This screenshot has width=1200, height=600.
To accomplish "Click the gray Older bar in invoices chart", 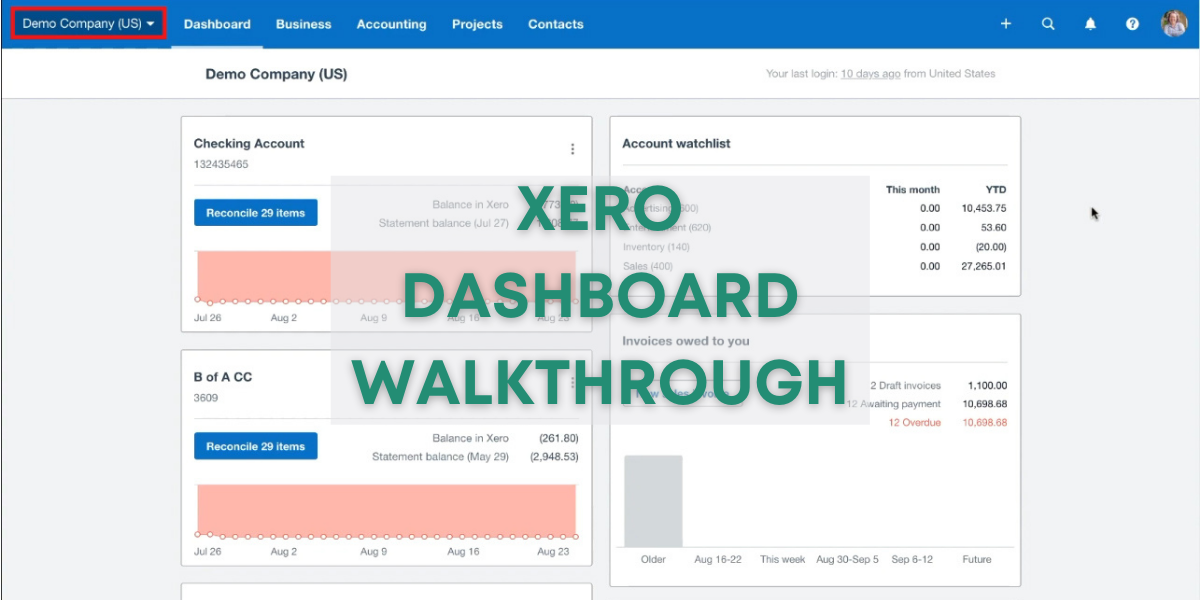I will coord(653,501).
